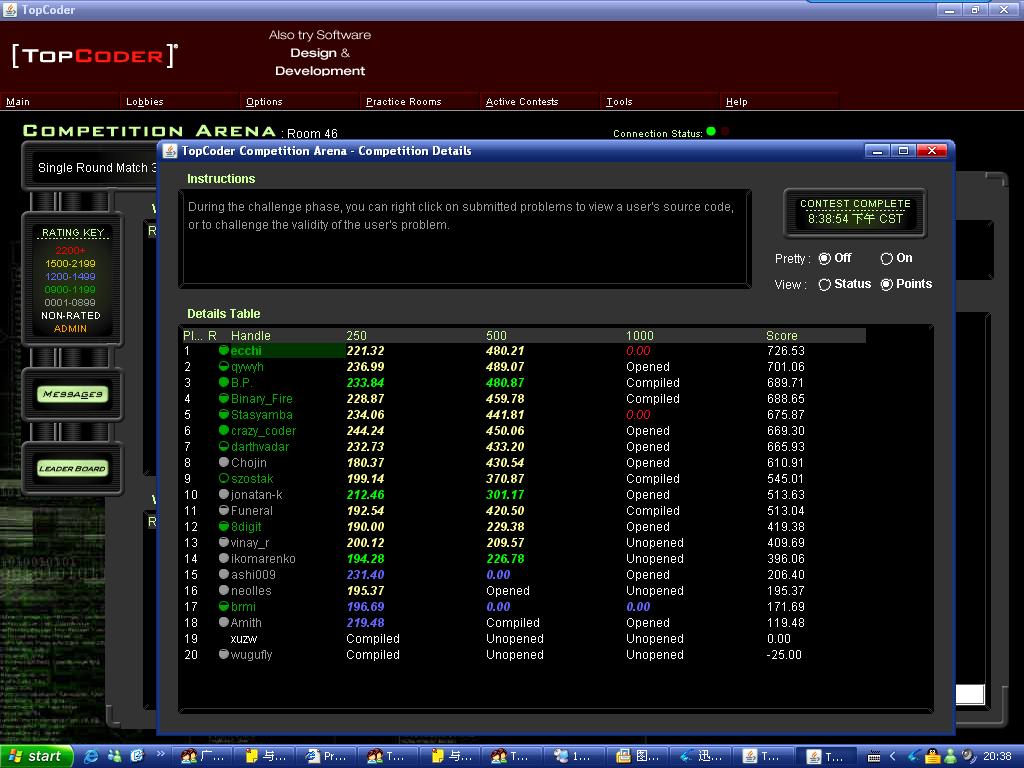The width and height of the screenshot is (1024, 768).
Task: Click crazy_coder's 250 score 244.24
Action: tap(365, 430)
